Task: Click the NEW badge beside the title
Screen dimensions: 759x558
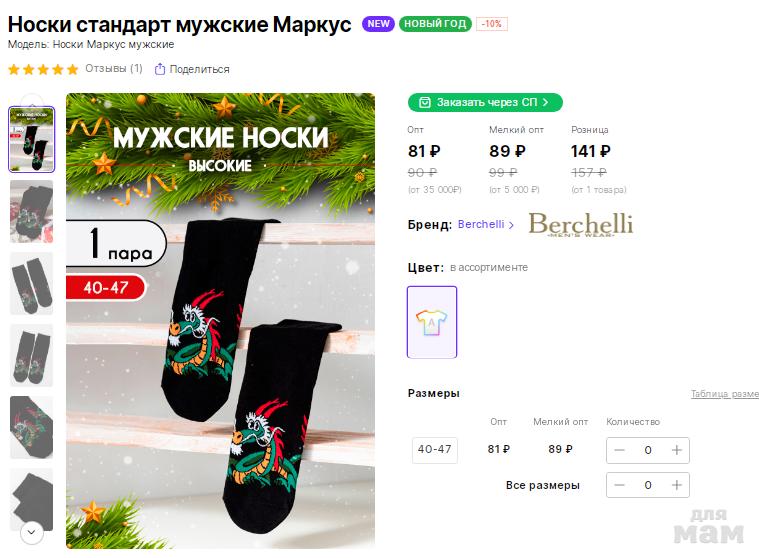Action: (x=378, y=24)
